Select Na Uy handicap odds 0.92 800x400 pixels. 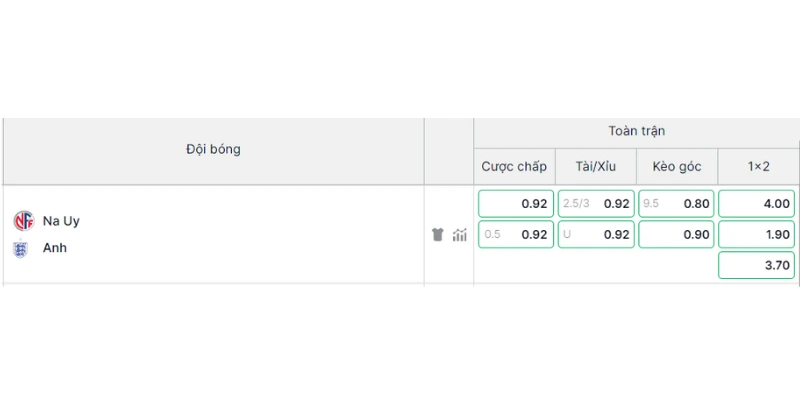point(516,204)
